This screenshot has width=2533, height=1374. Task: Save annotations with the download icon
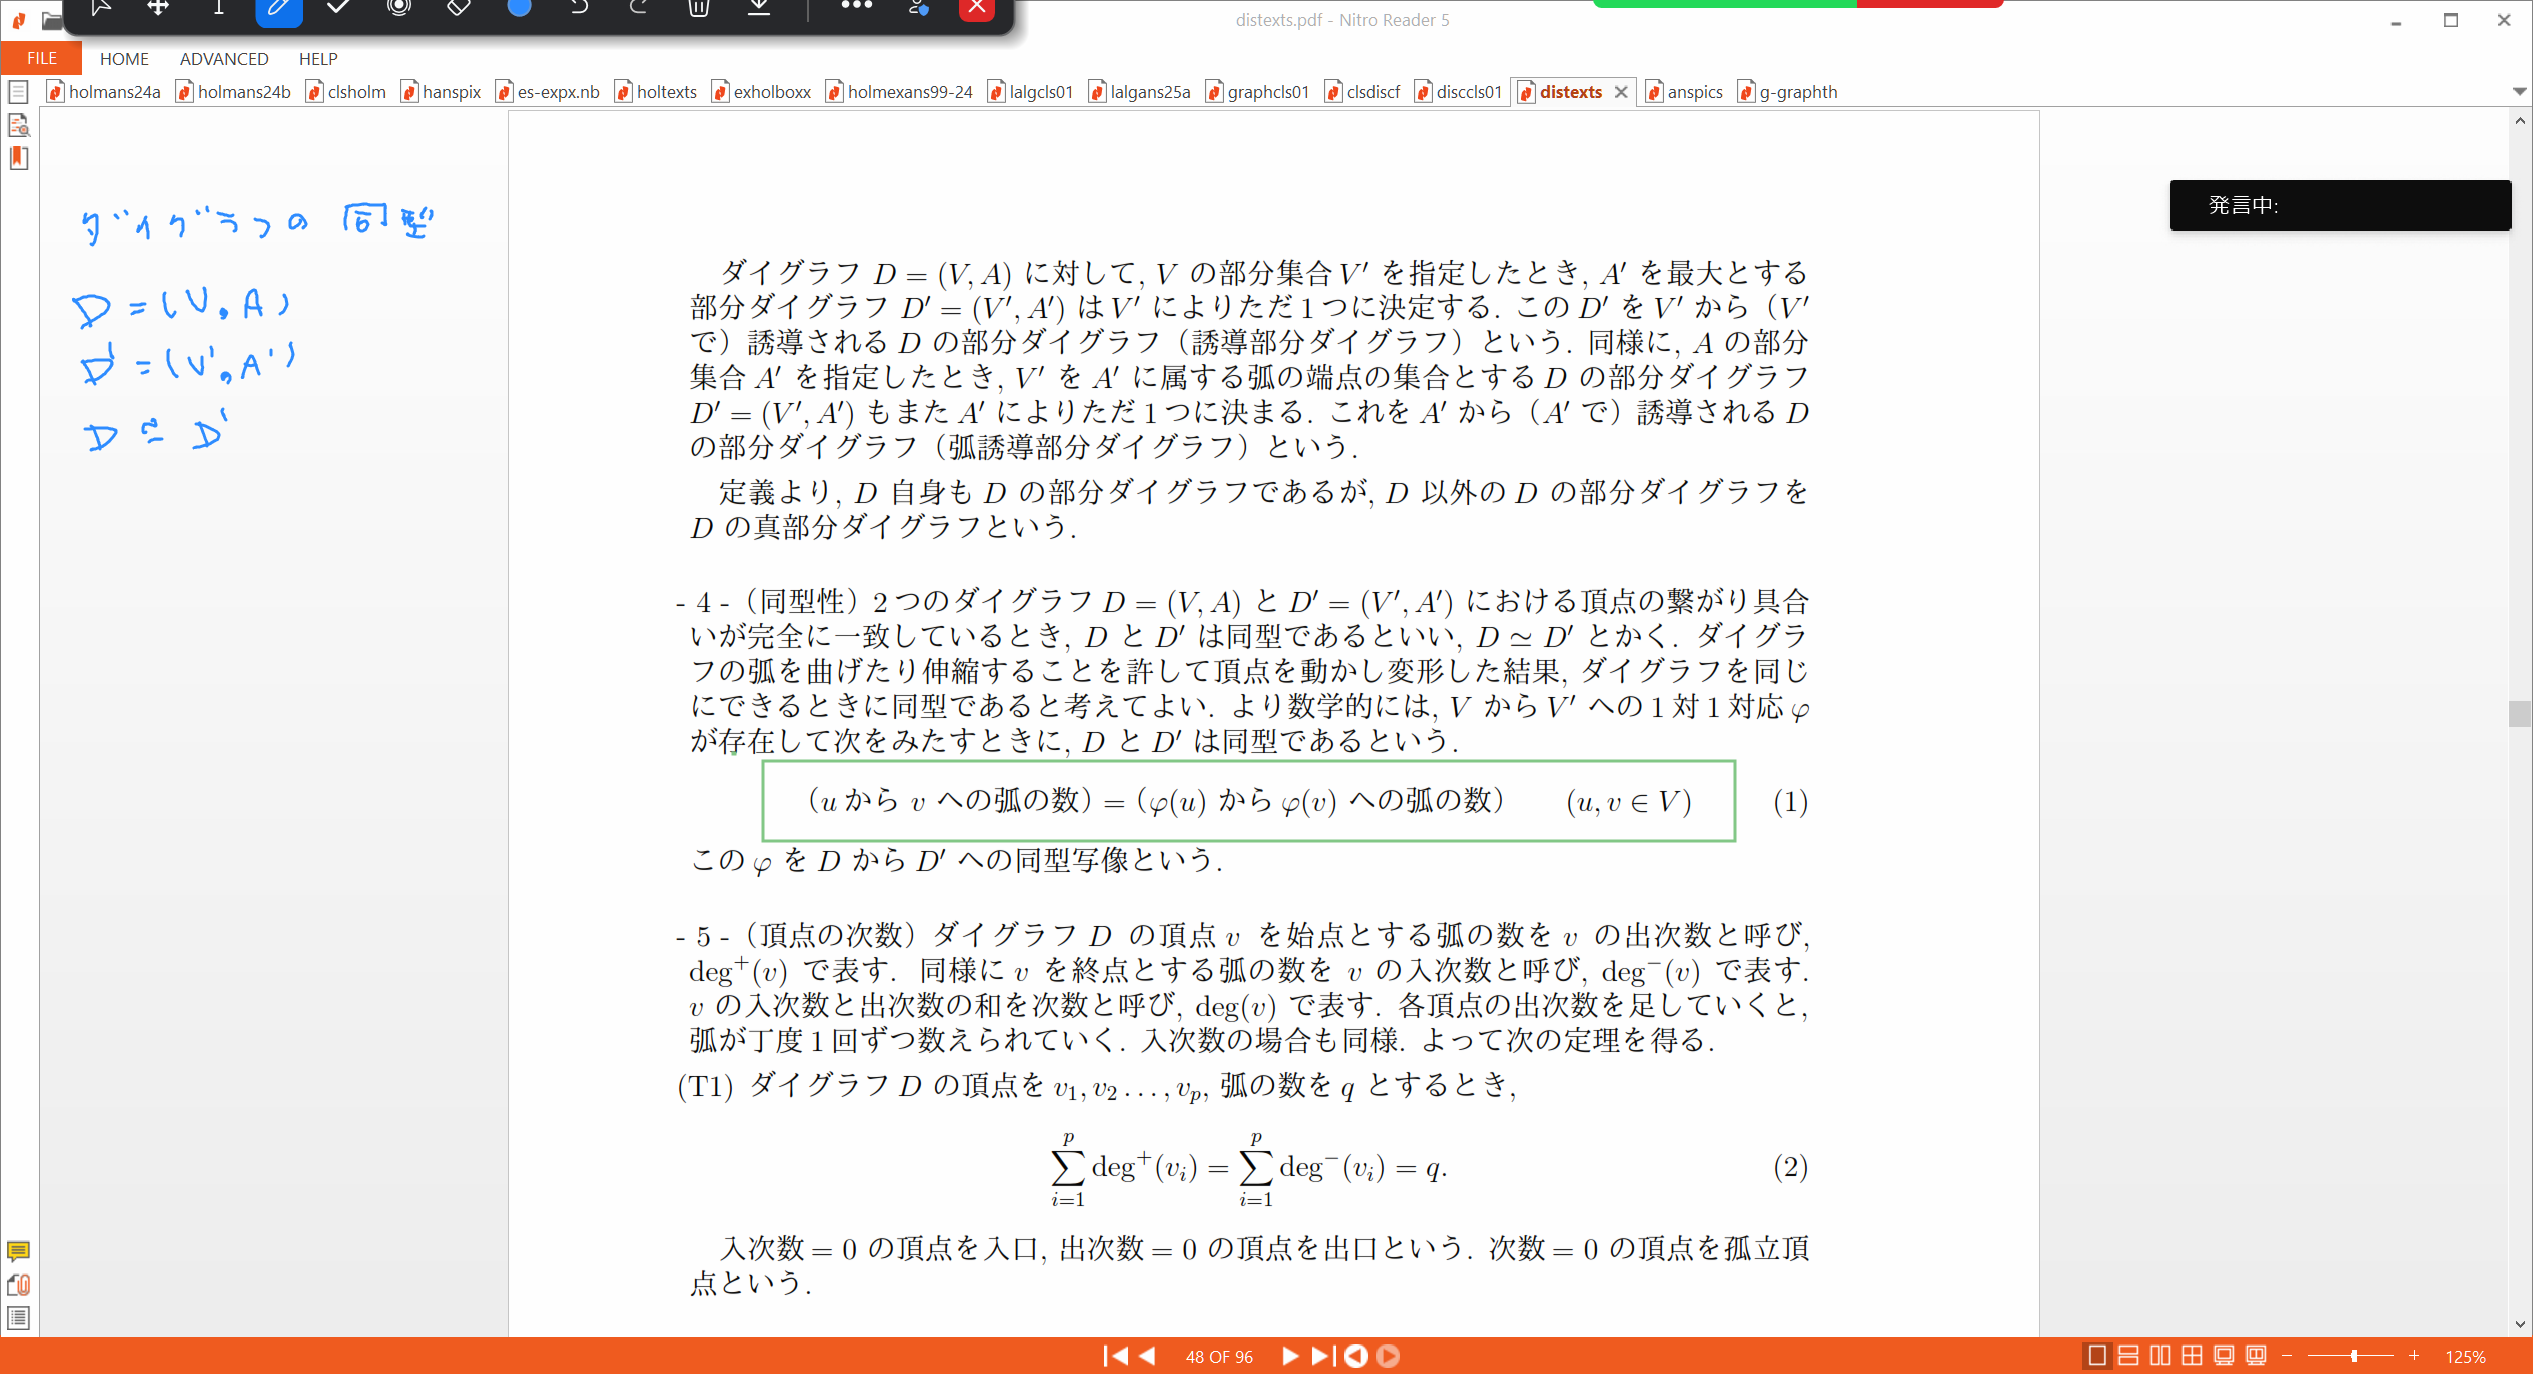click(x=759, y=8)
